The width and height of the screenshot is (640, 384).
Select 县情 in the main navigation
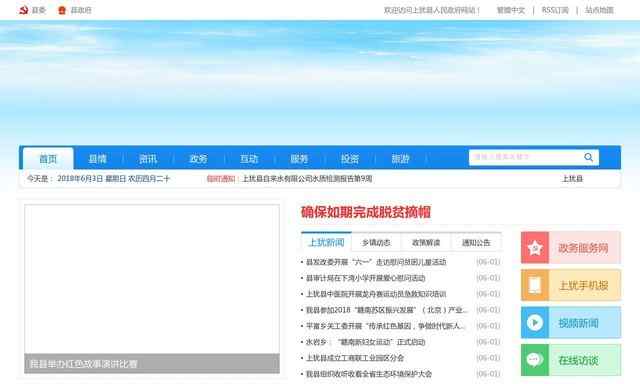tap(98, 159)
